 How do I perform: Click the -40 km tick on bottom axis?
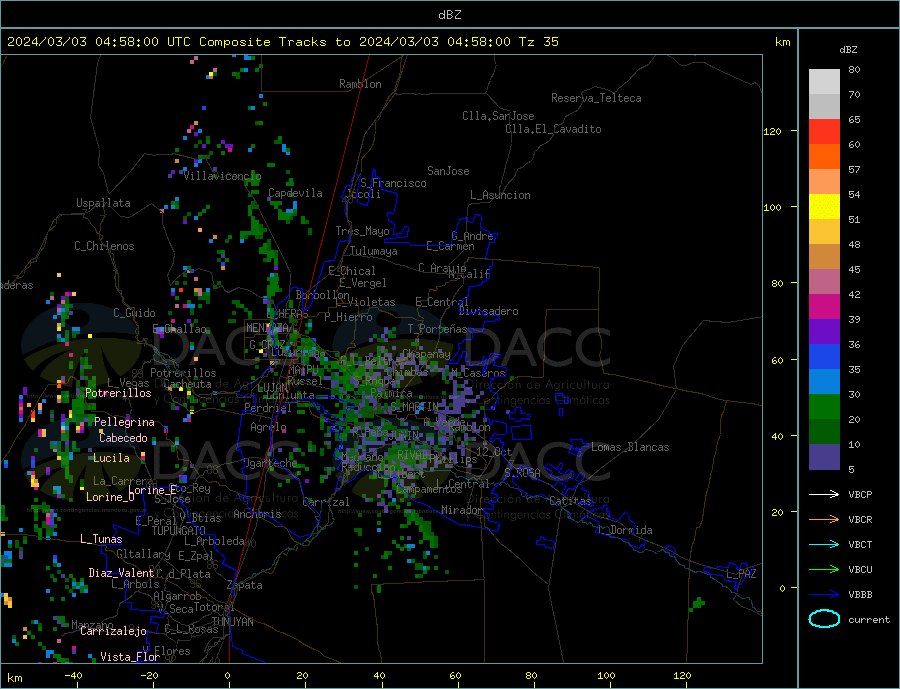pyautogui.click(x=73, y=676)
